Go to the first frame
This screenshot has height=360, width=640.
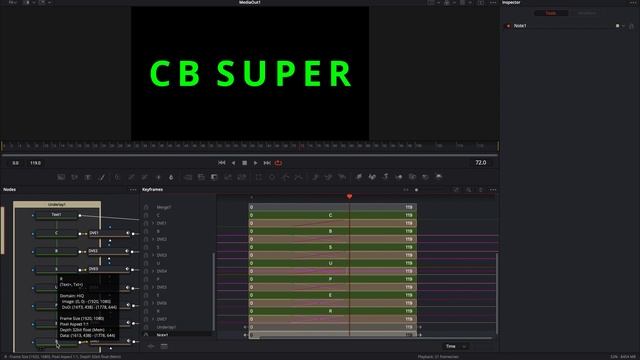(x=222, y=163)
